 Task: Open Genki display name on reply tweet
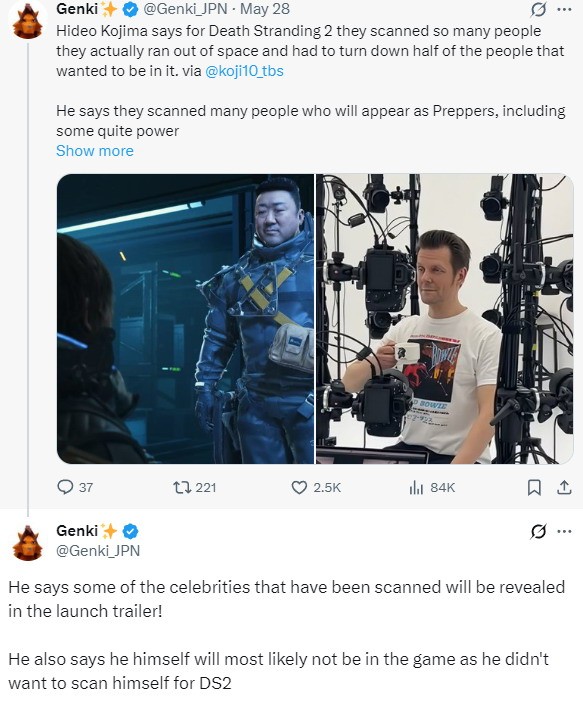pyautogui.click(x=77, y=531)
